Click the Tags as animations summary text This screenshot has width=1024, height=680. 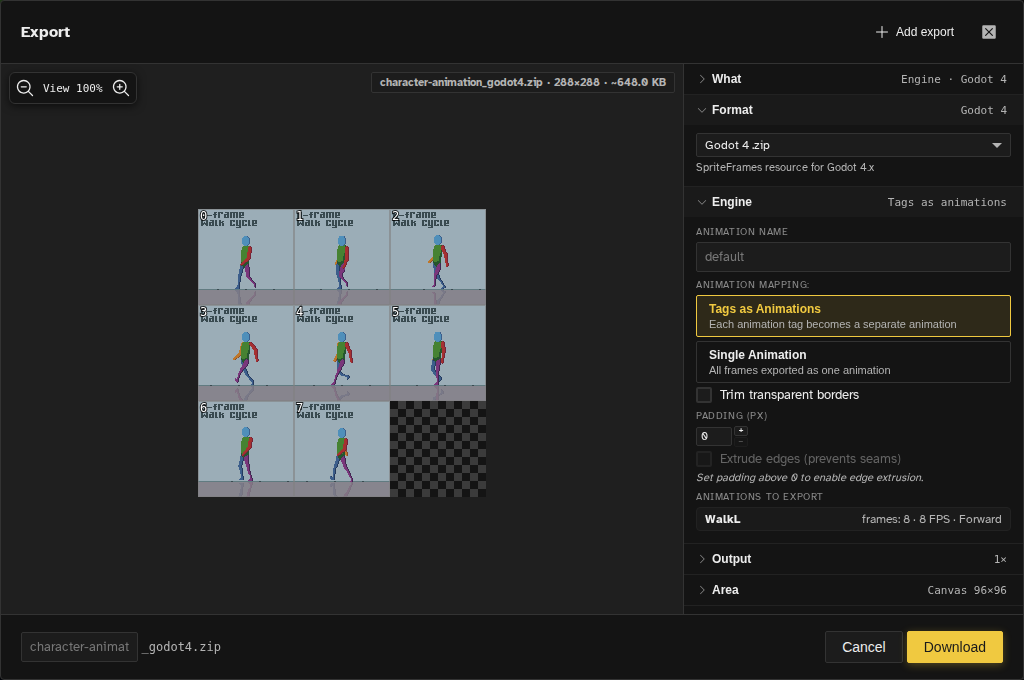947,202
